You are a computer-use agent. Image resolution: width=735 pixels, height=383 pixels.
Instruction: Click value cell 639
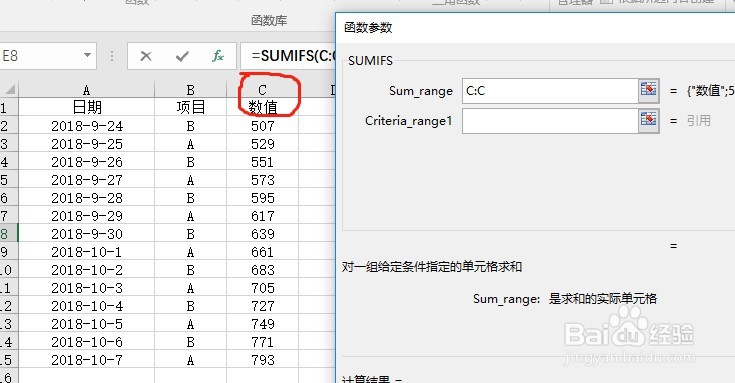[262, 233]
